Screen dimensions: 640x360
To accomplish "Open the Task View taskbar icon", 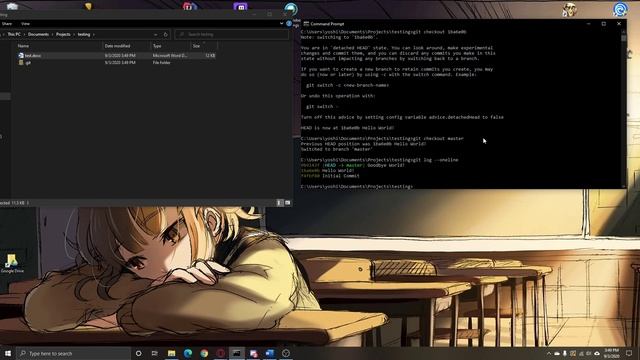I will coord(155,353).
